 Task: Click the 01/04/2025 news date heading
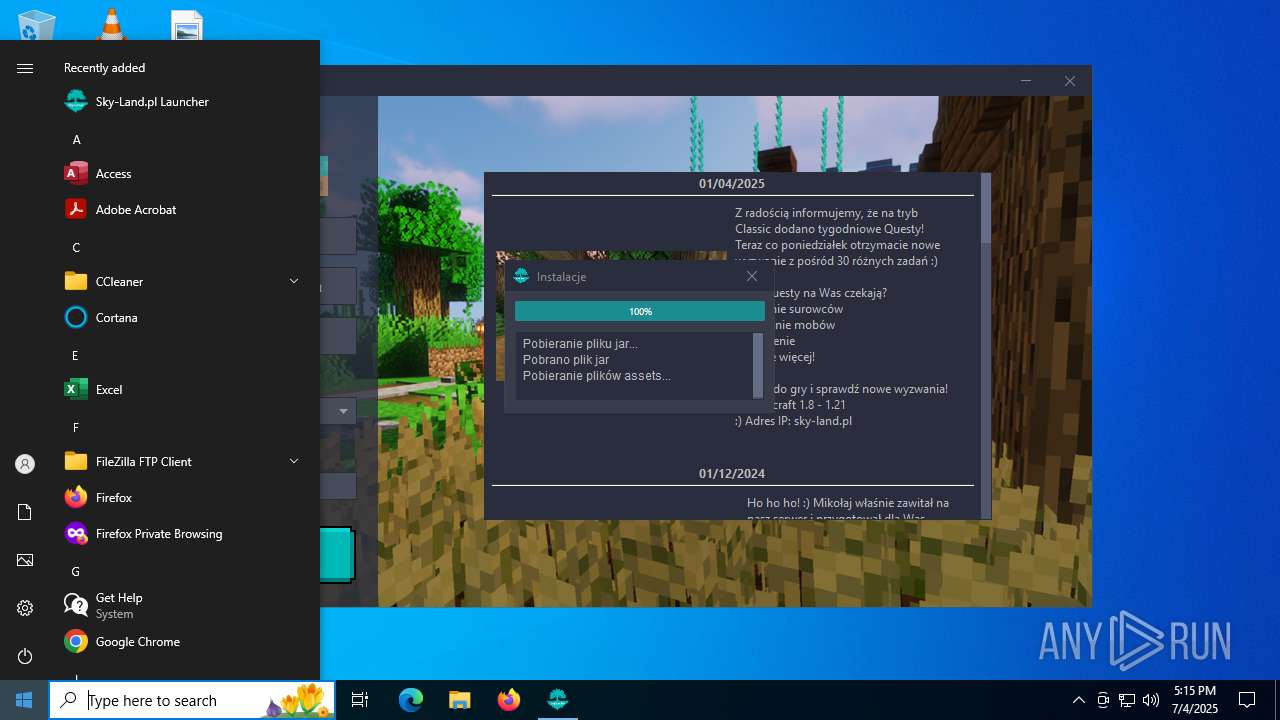[x=732, y=184]
